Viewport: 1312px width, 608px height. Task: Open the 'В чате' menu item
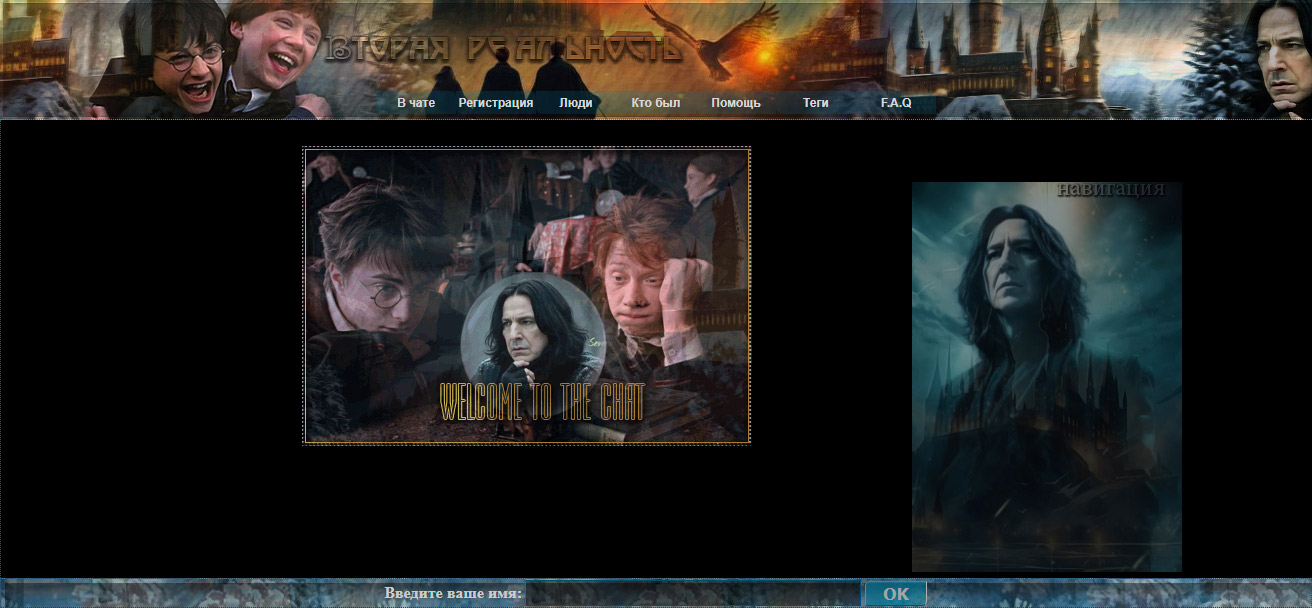(x=416, y=103)
